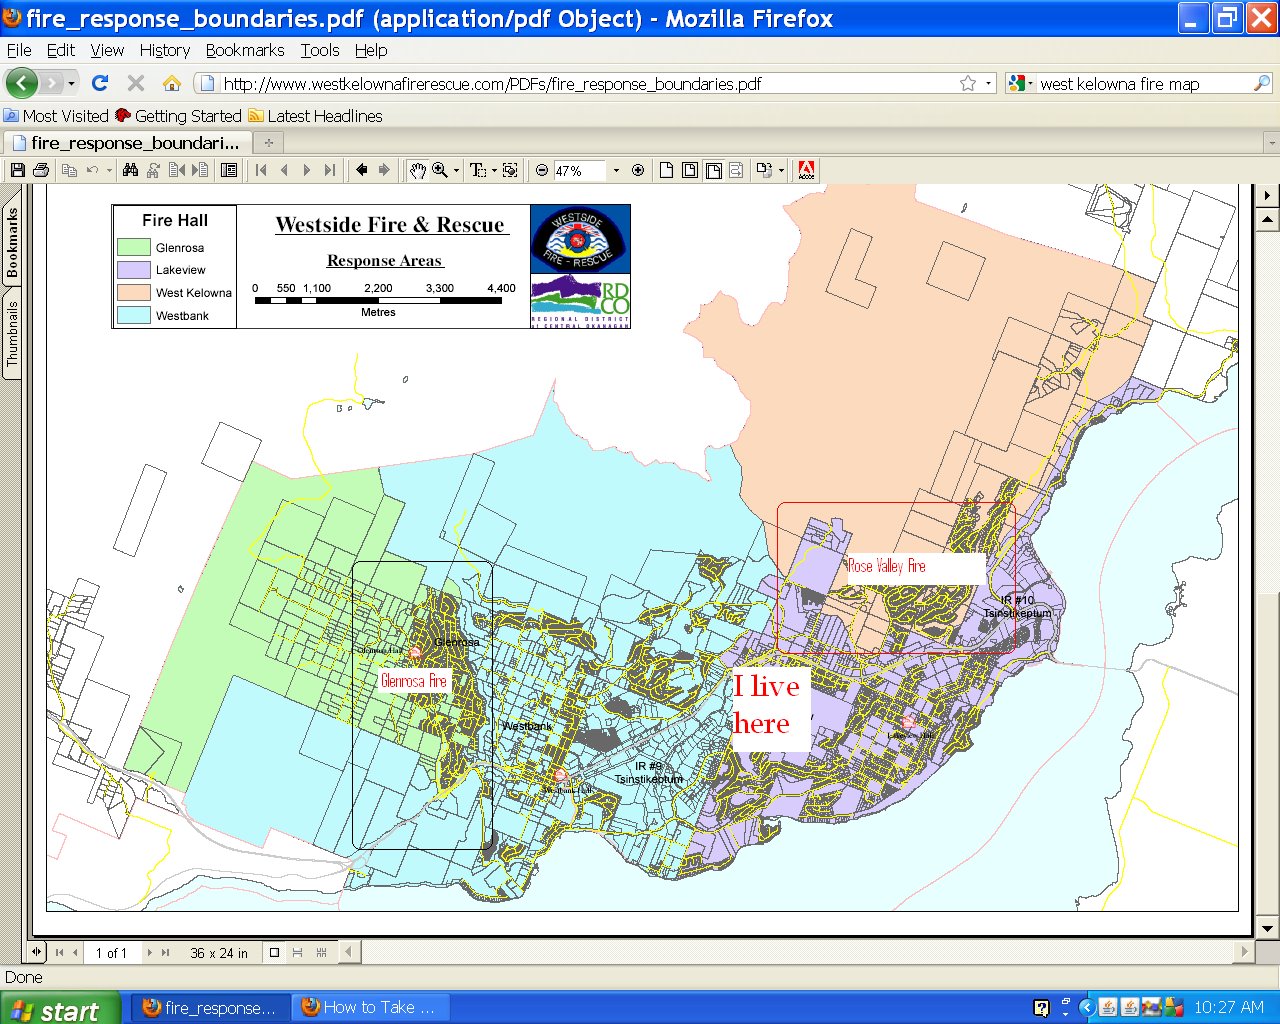This screenshot has height=1024, width=1280.
Task: Open back button history dropdown
Action: 71,83
